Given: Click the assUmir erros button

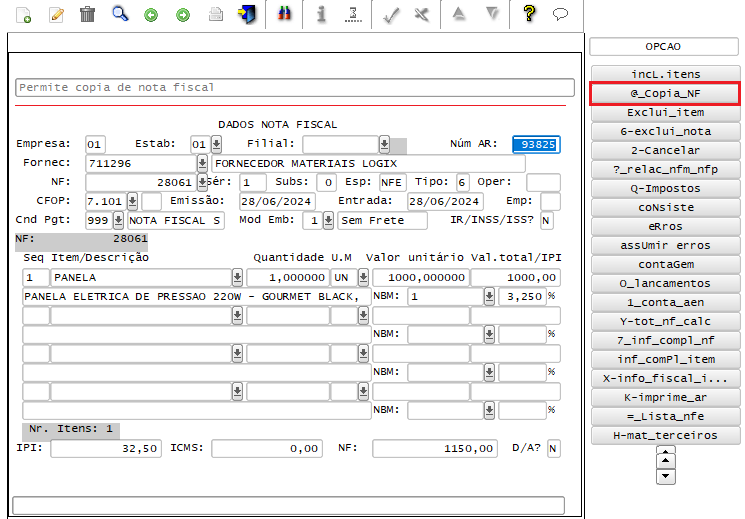Looking at the screenshot, I should pyautogui.click(x=666, y=246).
